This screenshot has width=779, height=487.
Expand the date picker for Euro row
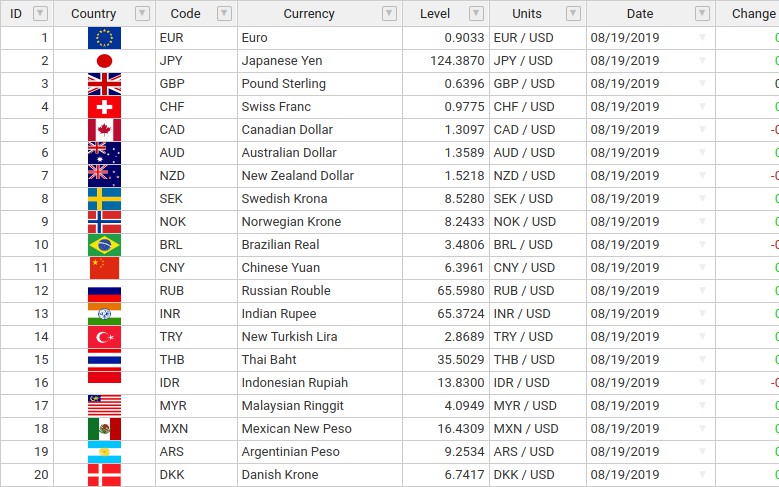click(x=702, y=38)
